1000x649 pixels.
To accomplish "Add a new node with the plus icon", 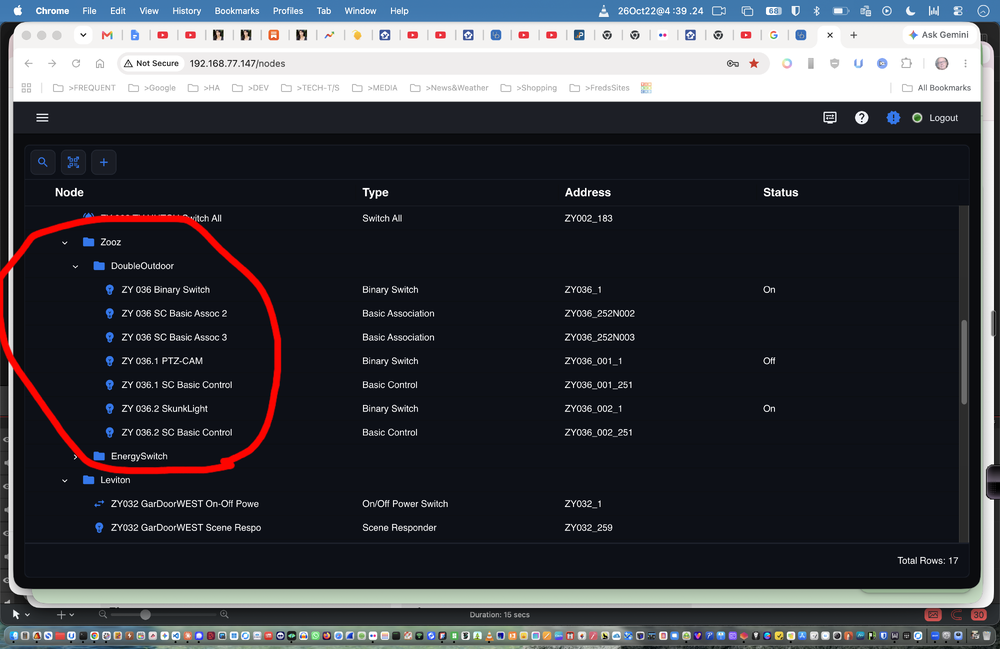I will point(104,163).
